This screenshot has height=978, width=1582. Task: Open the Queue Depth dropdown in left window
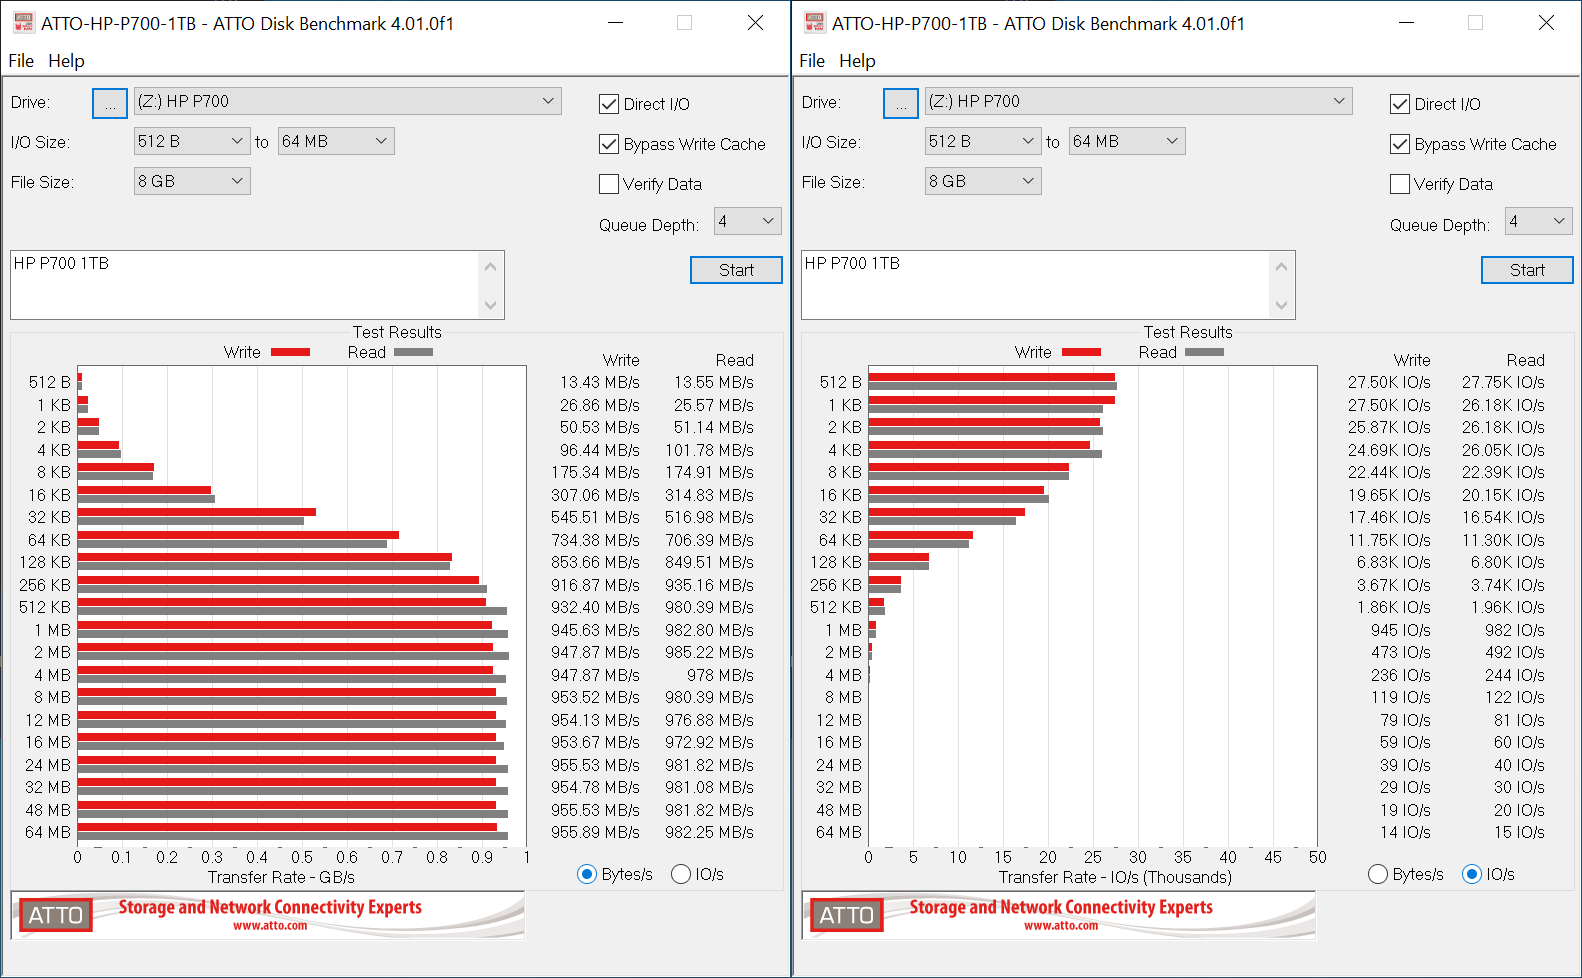click(x=747, y=221)
